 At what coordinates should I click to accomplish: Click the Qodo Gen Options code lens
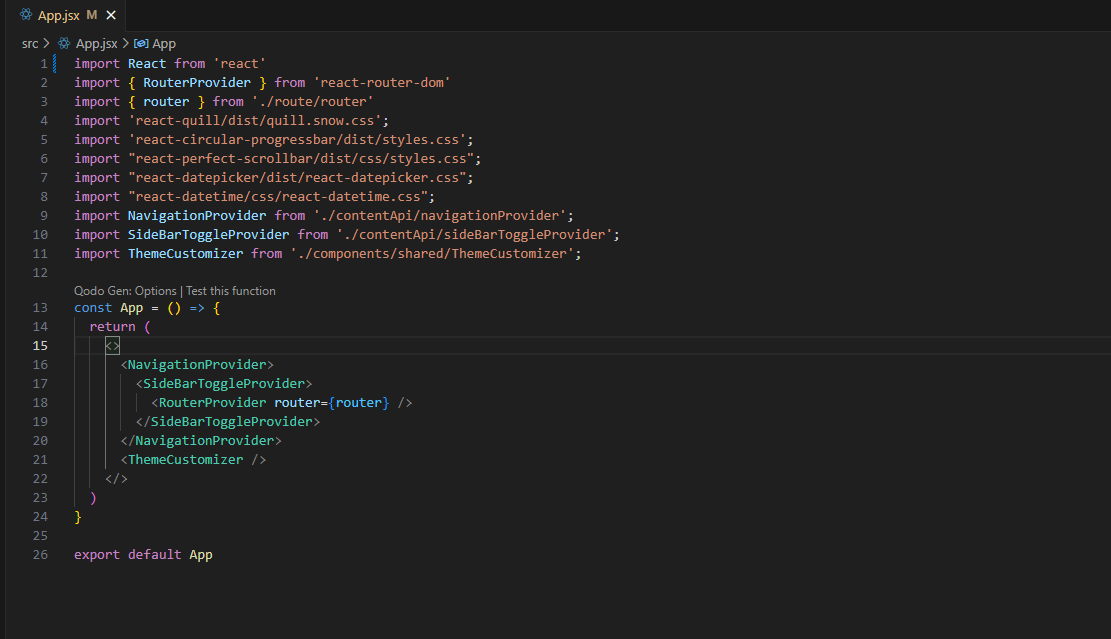tap(125, 291)
